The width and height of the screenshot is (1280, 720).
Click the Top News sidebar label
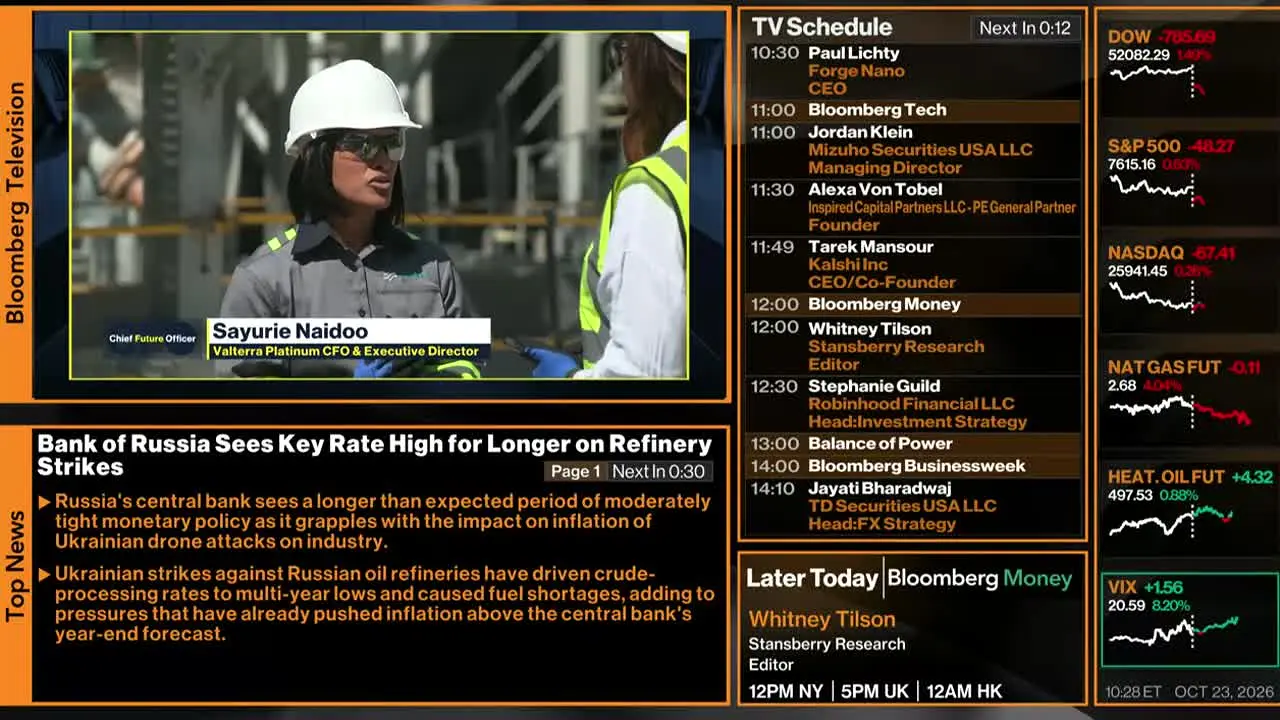click(15, 565)
